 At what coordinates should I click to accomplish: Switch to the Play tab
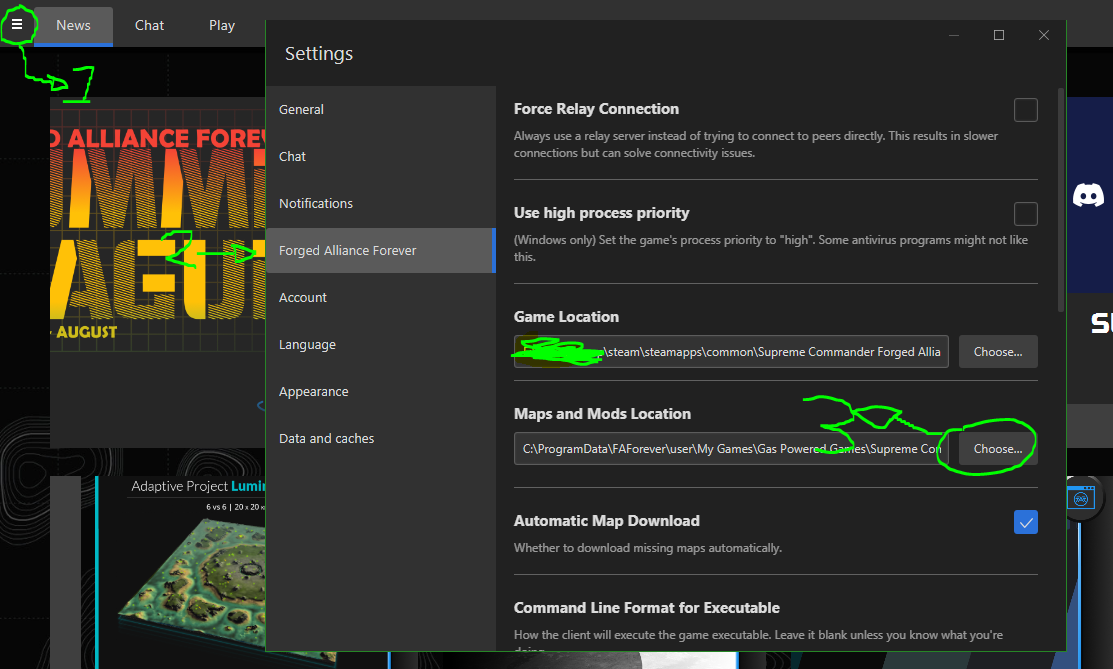click(x=221, y=26)
